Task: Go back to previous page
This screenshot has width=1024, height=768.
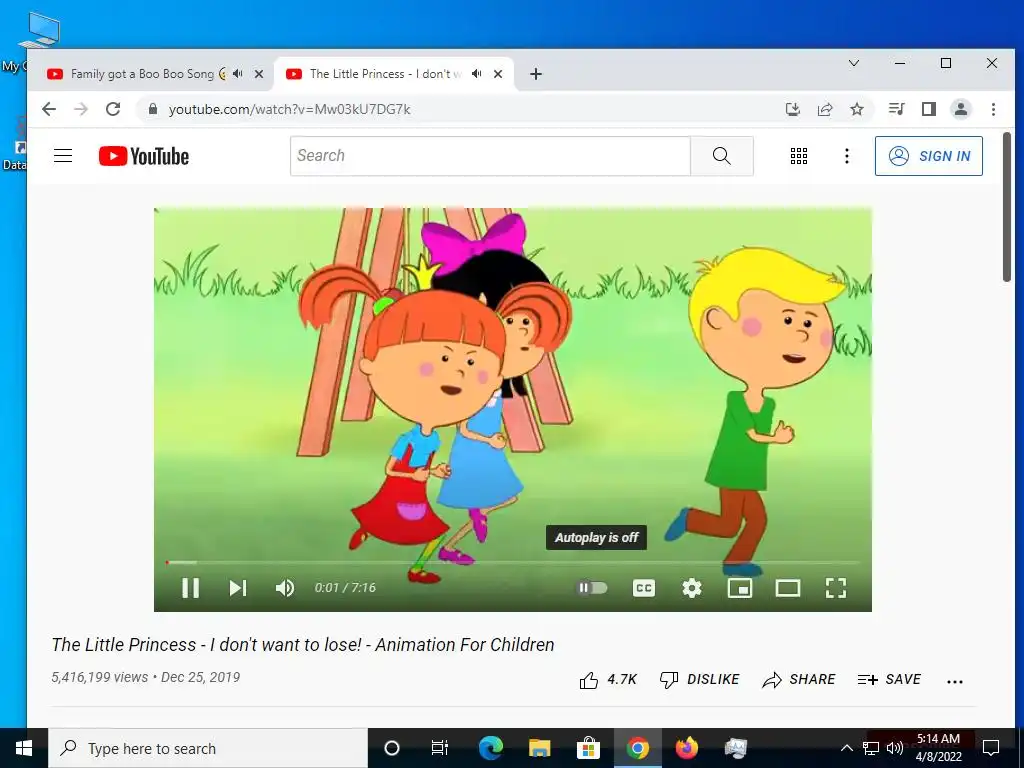Action: pos(49,109)
